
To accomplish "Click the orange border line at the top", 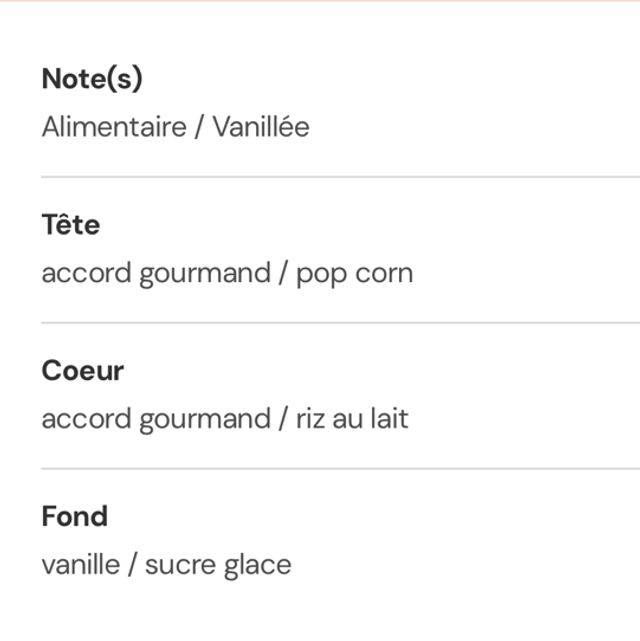I will pyautogui.click(x=320, y=1).
